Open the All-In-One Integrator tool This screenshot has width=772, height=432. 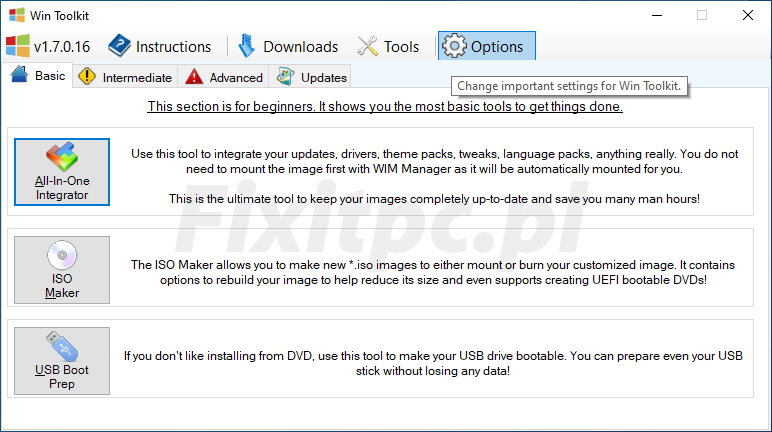(x=62, y=172)
